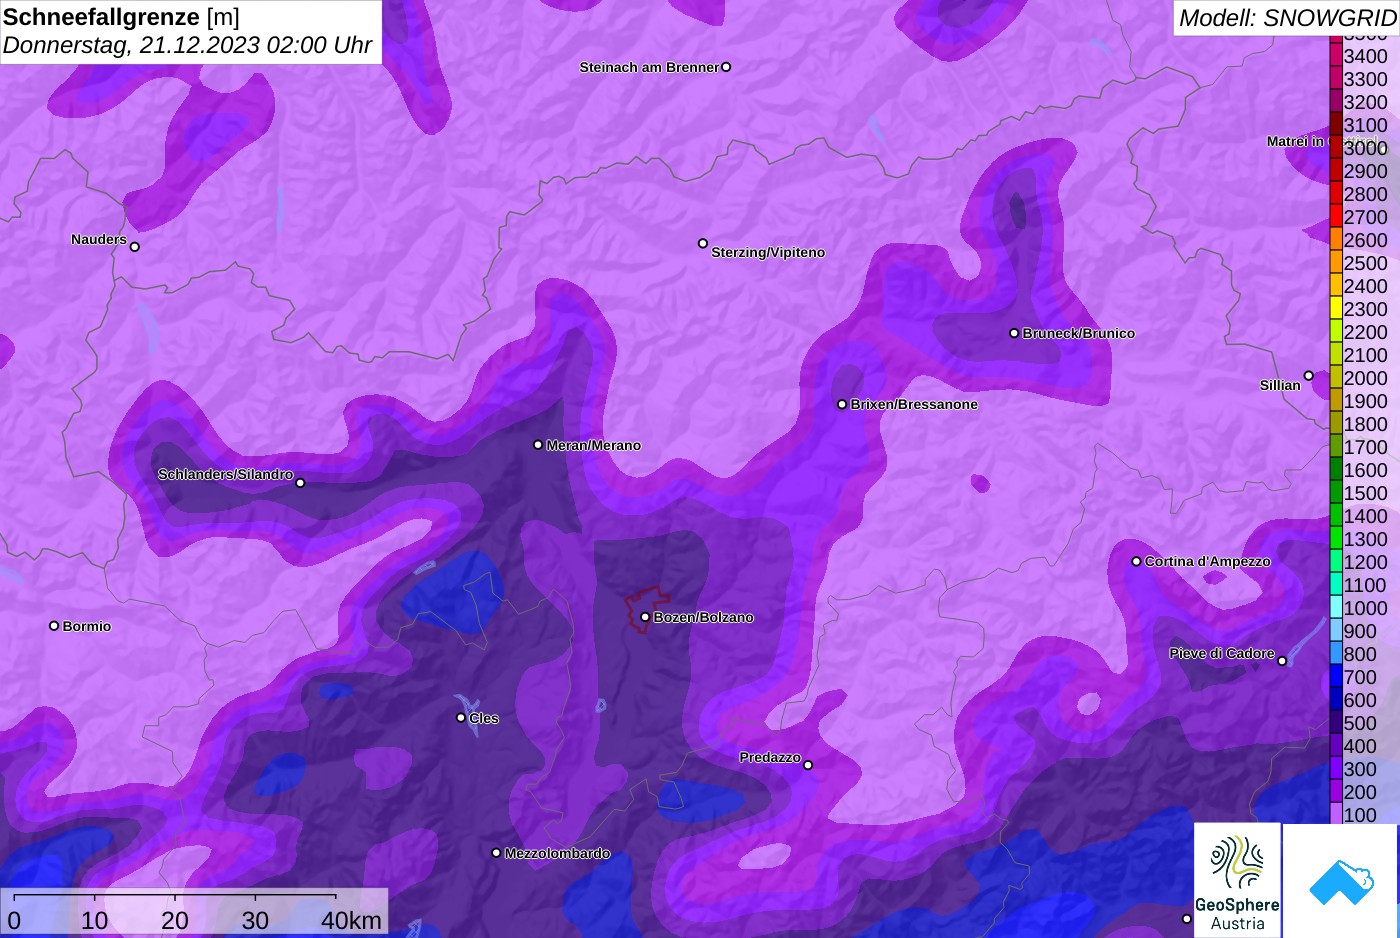Select the Sillian marker dot
1400x938 pixels.
pos(1308,376)
